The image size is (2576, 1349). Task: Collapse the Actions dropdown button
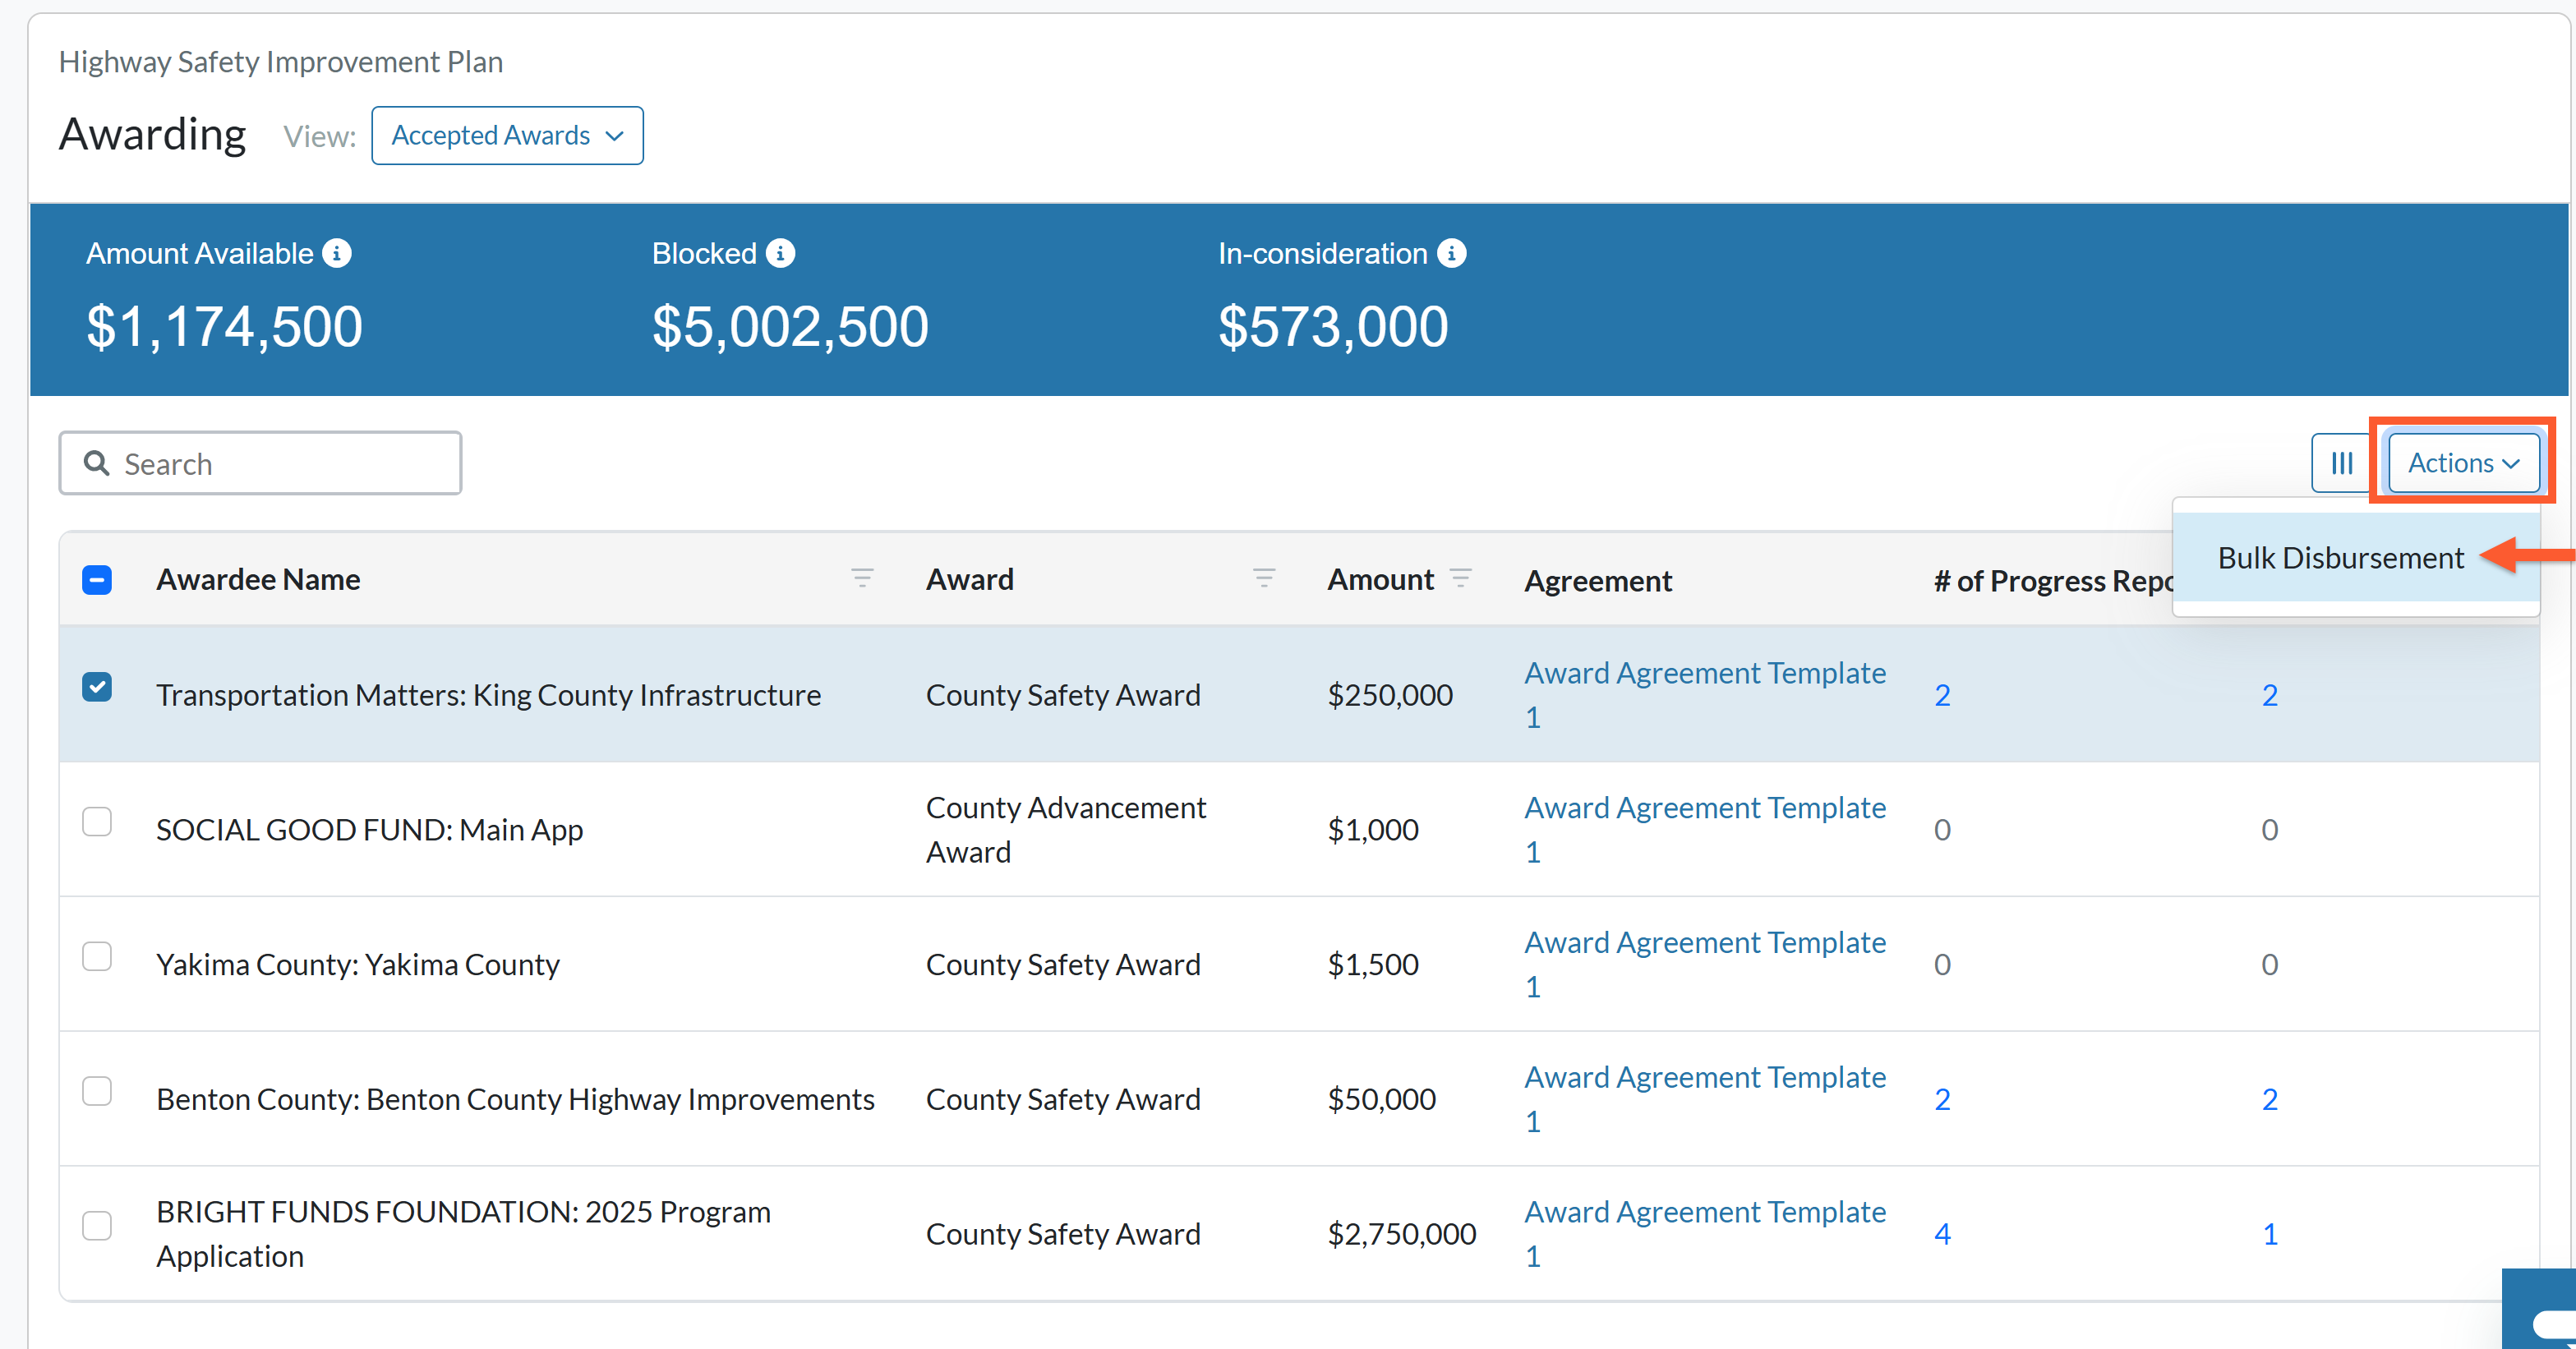click(2463, 463)
